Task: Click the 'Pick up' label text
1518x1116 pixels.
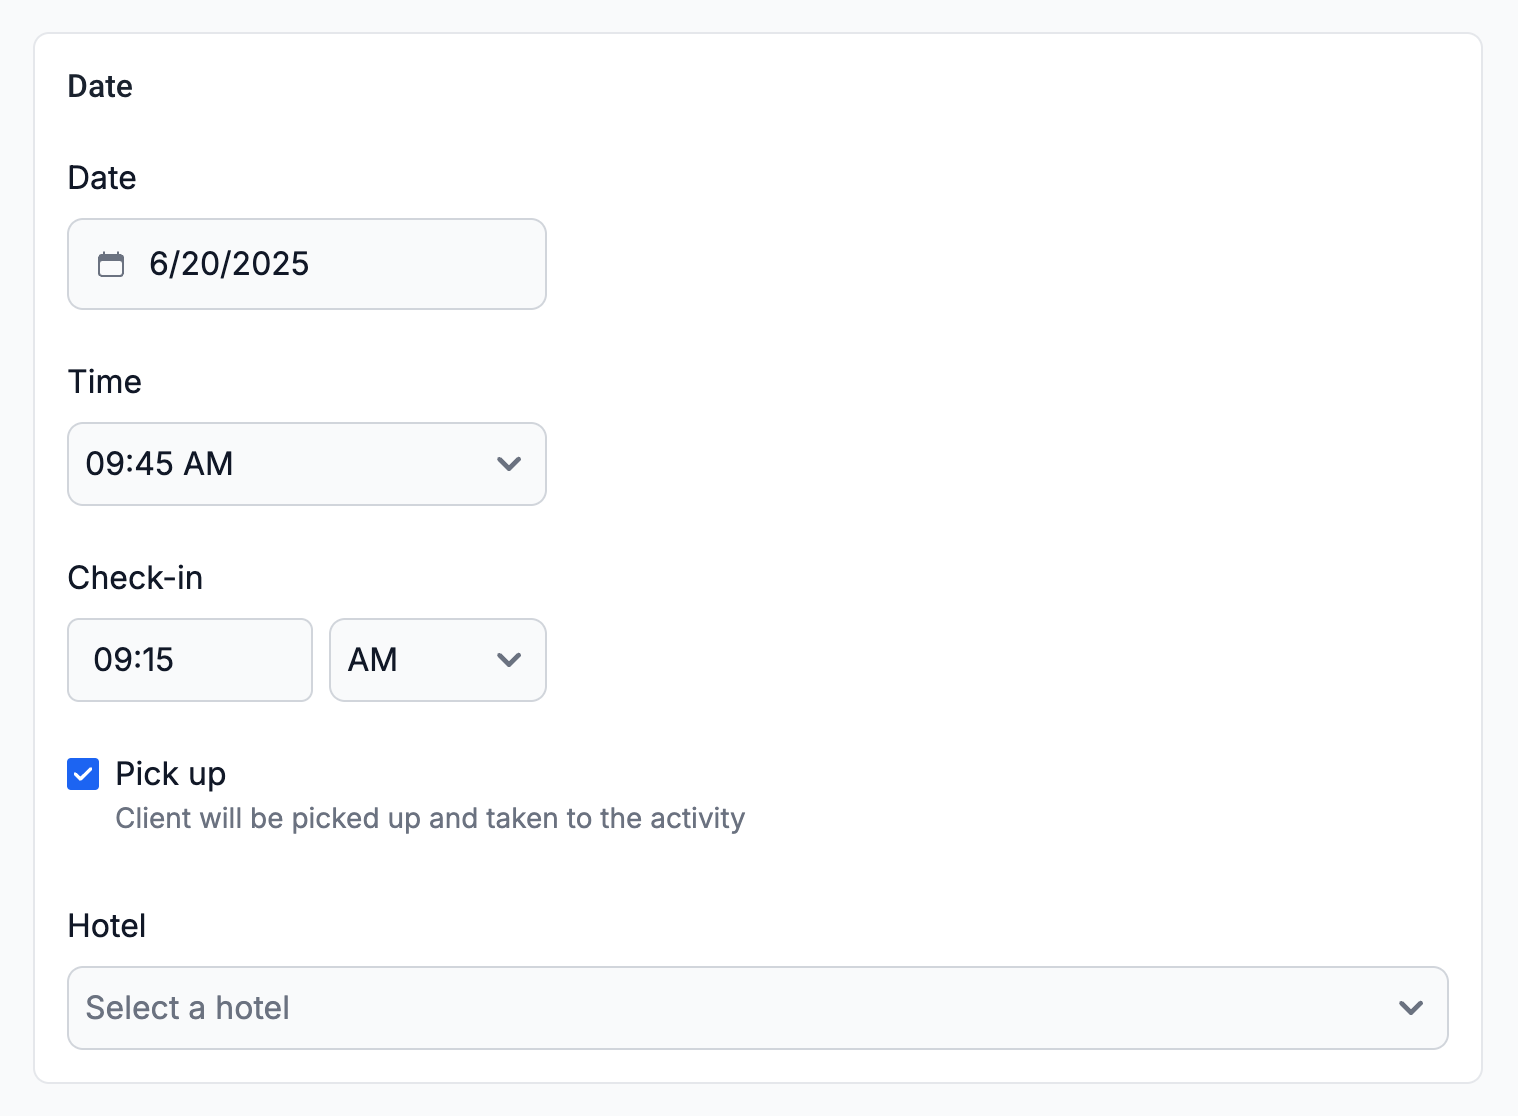Action: pyautogui.click(x=171, y=774)
